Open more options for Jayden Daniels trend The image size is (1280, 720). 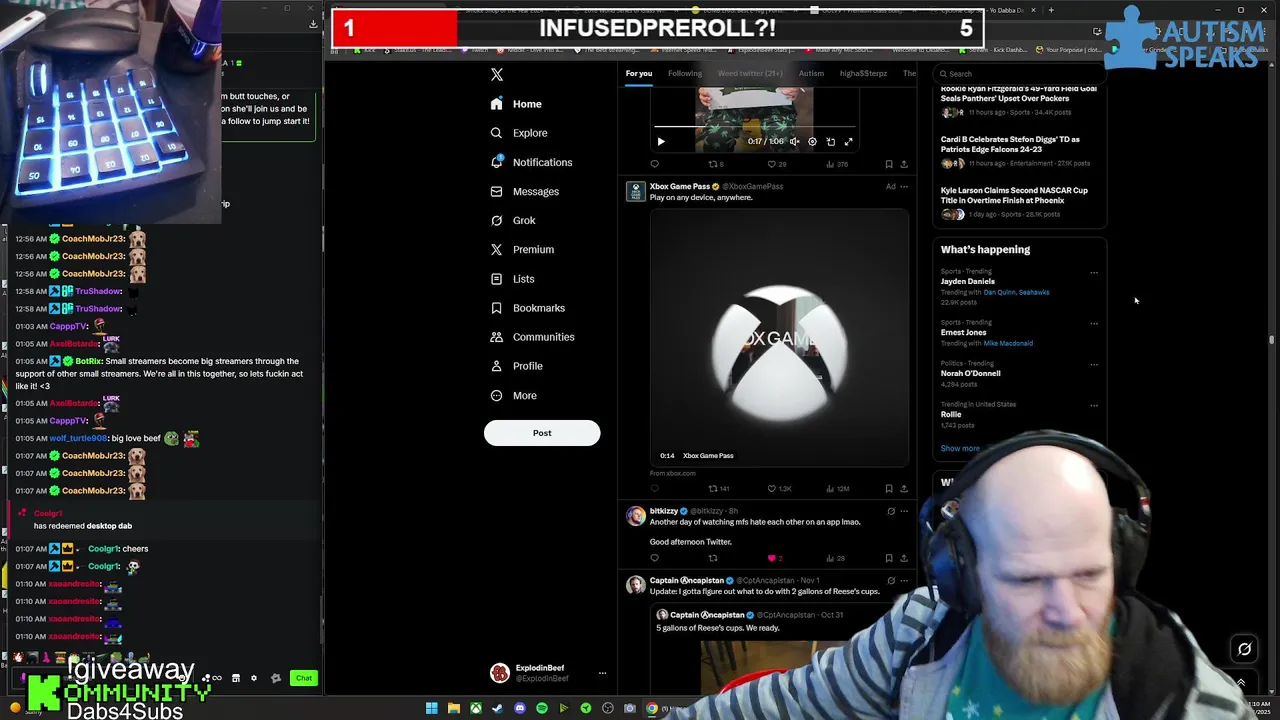(1094, 272)
